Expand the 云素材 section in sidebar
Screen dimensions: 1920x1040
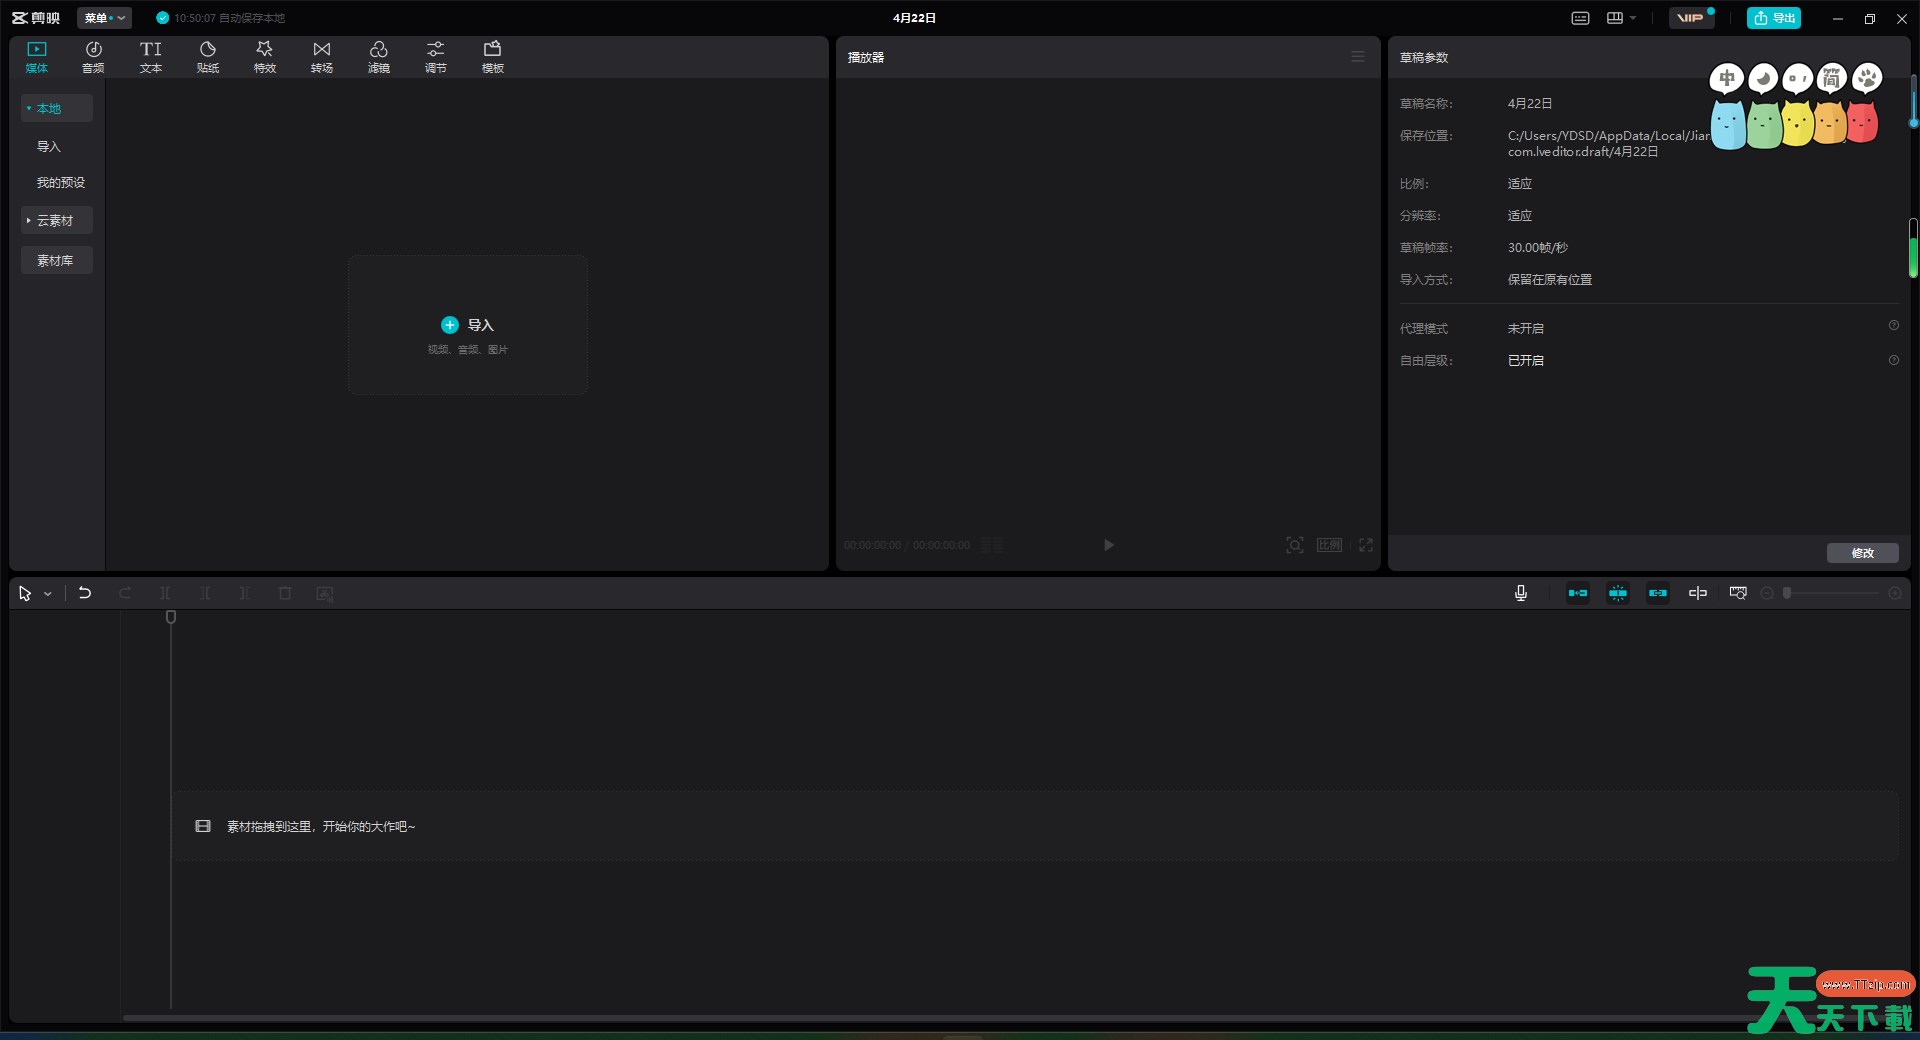(x=56, y=220)
